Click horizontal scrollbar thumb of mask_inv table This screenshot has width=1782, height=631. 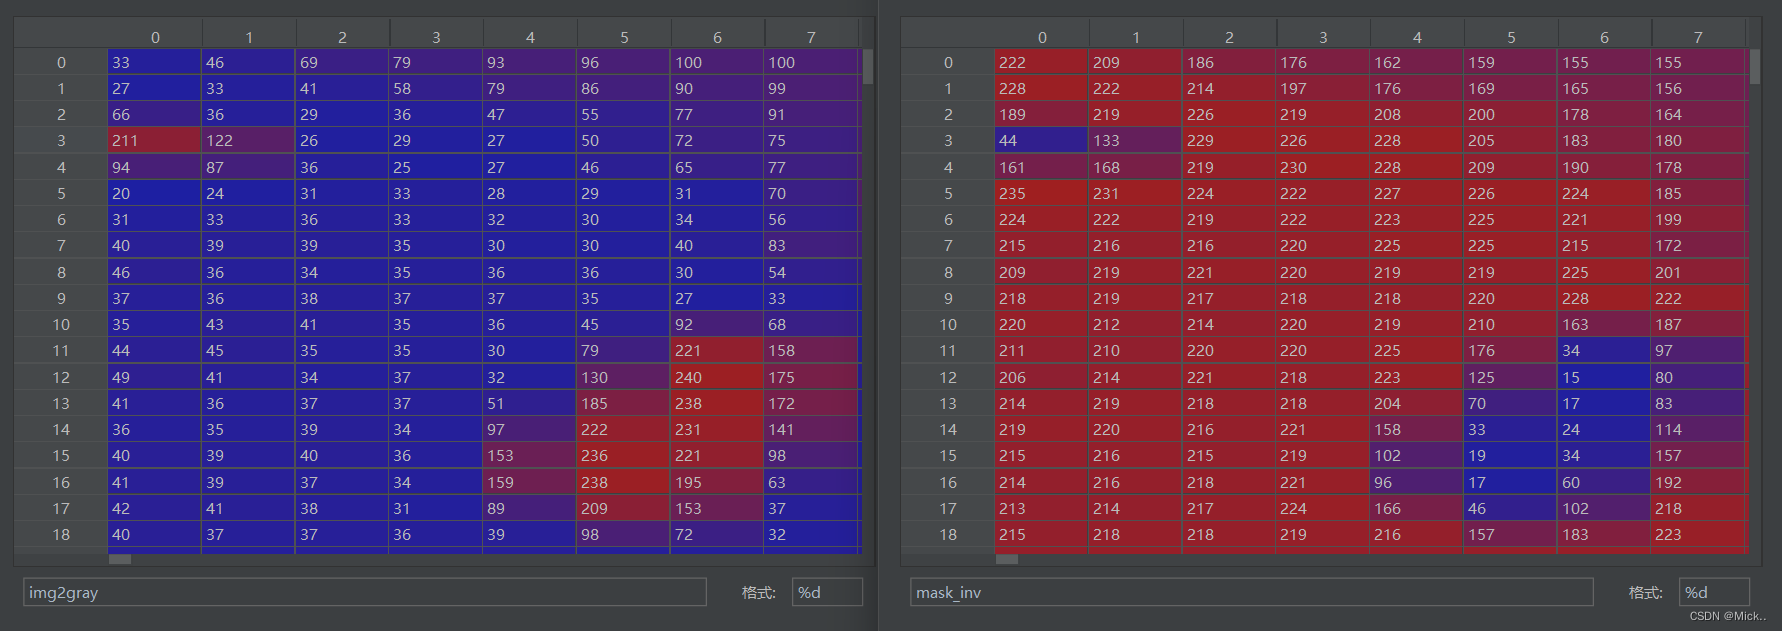point(1007,559)
